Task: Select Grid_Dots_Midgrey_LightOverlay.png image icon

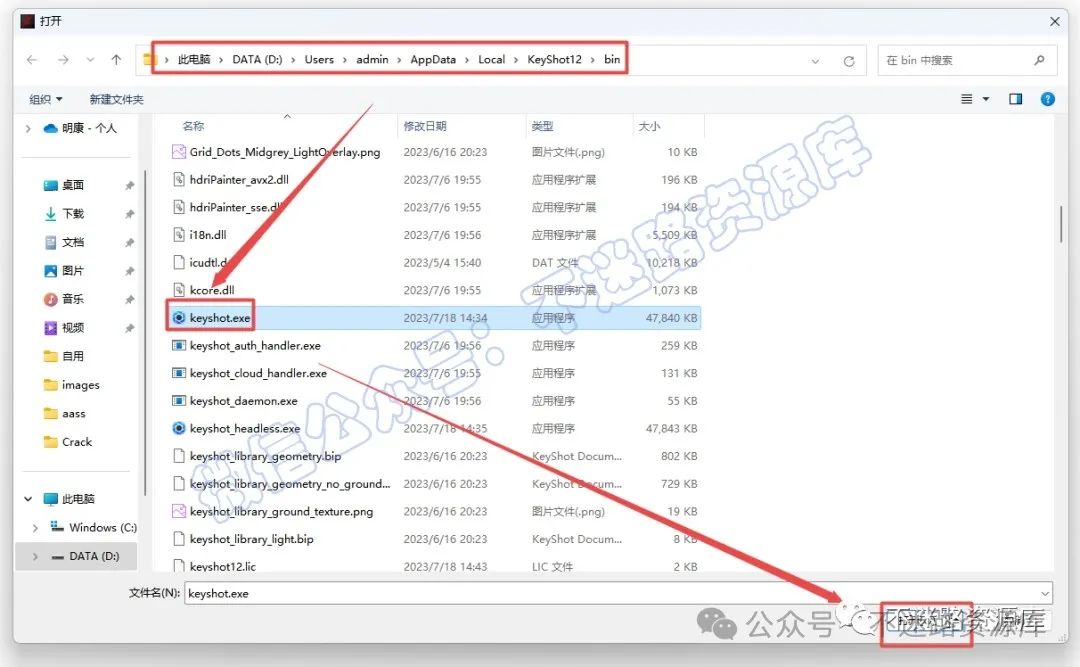Action: point(178,152)
